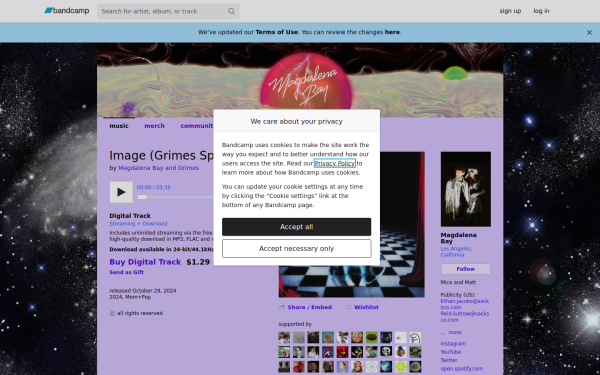
Task: Click the last supporter avatar in the third row
Action: click(x=415, y=367)
